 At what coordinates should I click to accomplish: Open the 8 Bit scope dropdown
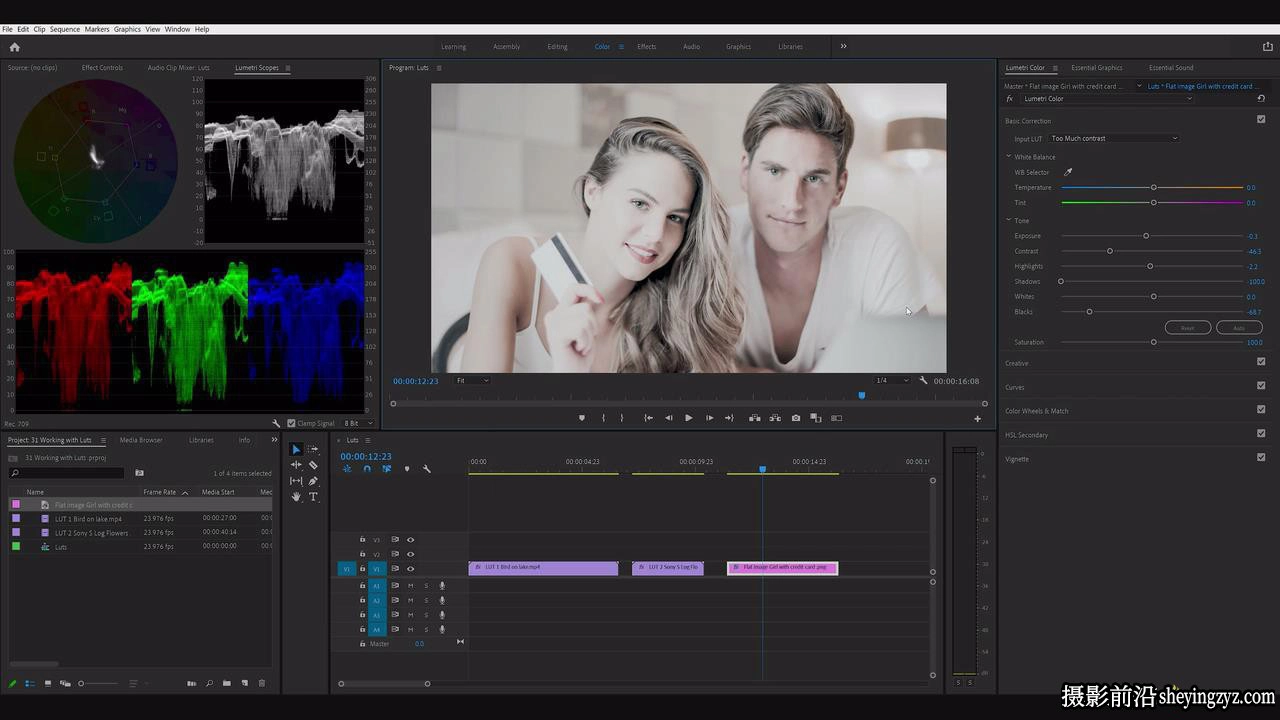click(359, 423)
